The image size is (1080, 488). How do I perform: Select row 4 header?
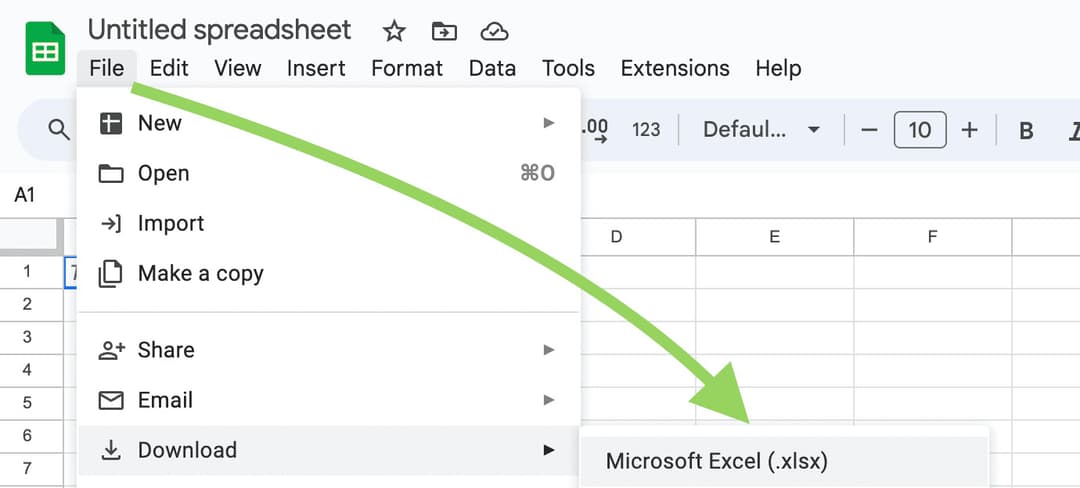tap(28, 370)
